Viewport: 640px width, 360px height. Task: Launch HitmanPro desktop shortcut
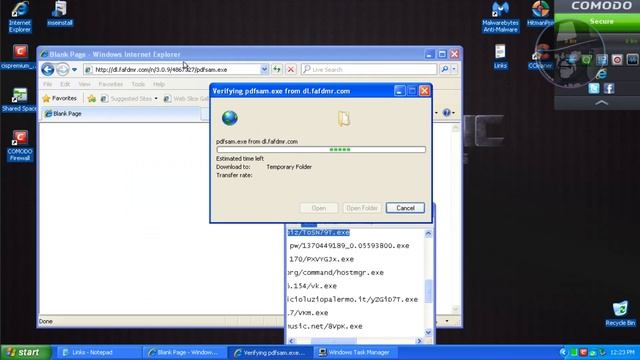[540, 14]
